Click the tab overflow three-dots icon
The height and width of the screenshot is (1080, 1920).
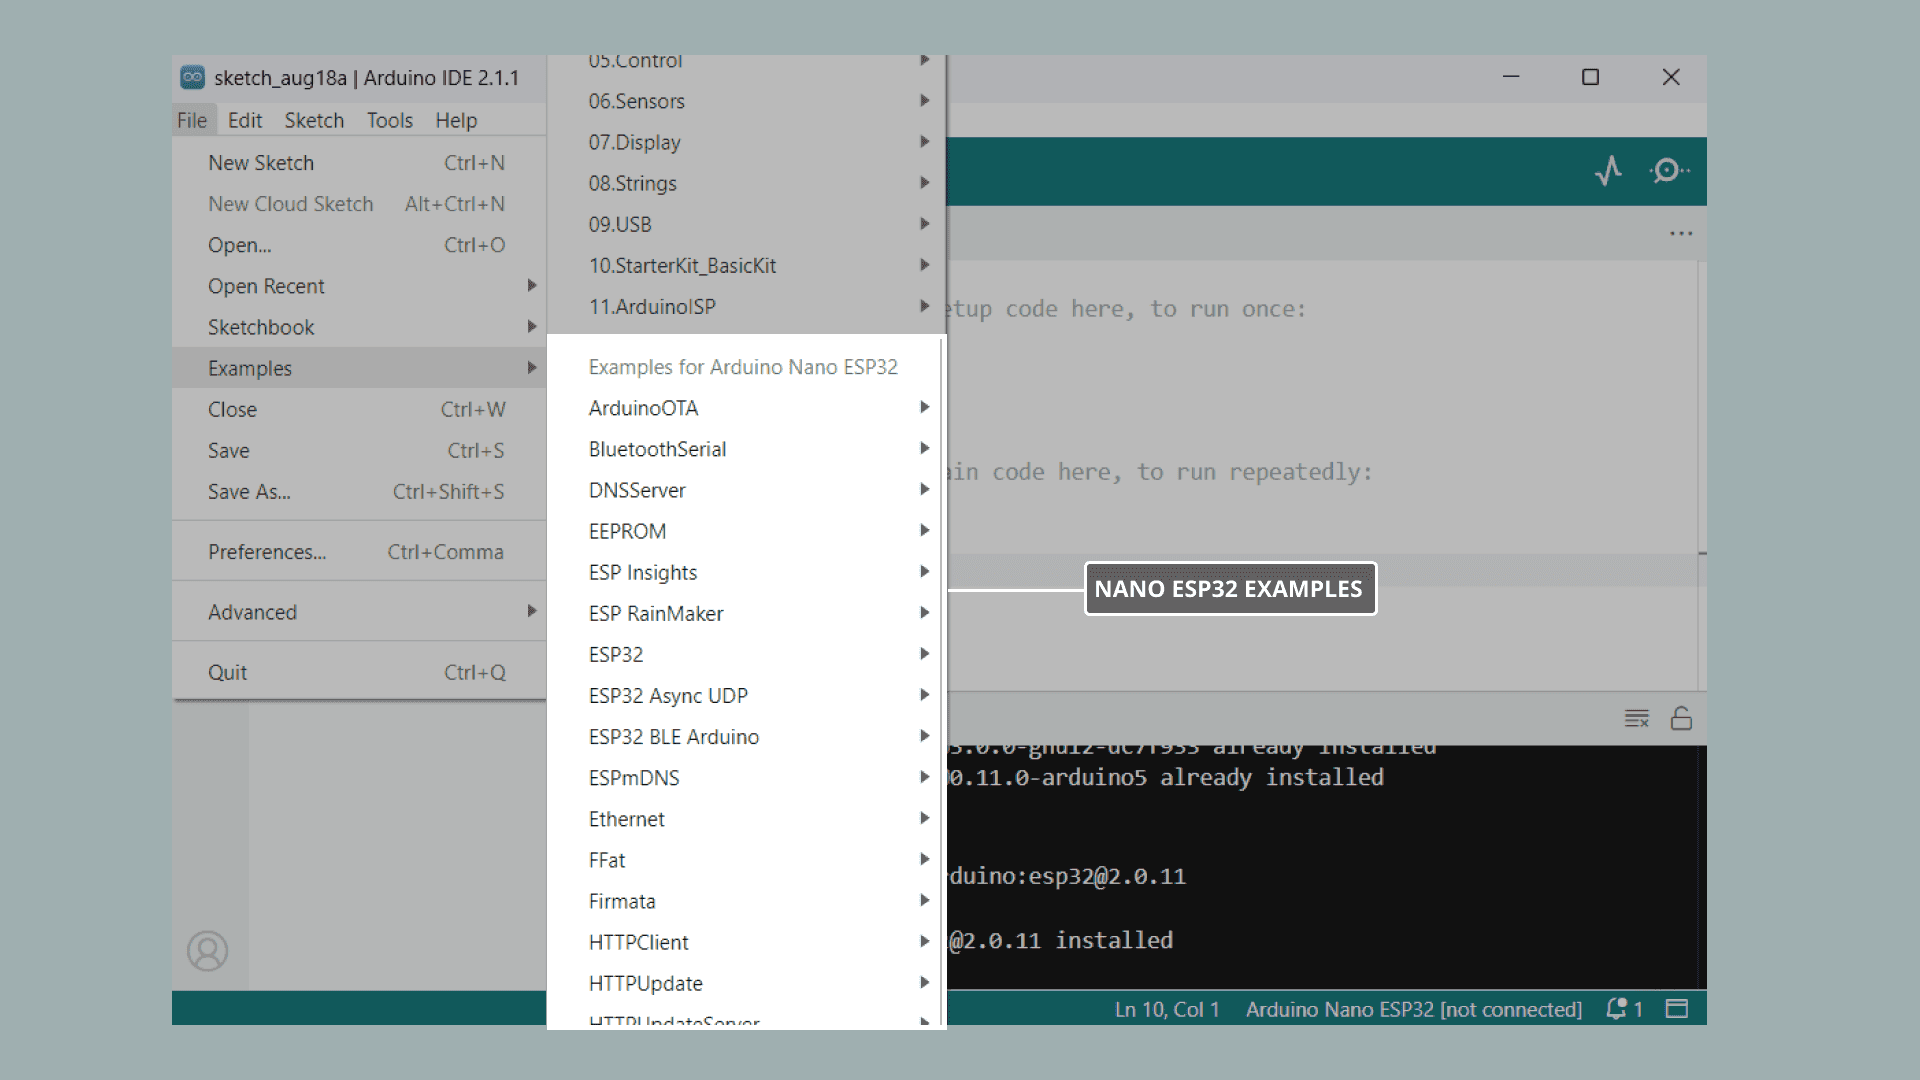coord(1681,234)
